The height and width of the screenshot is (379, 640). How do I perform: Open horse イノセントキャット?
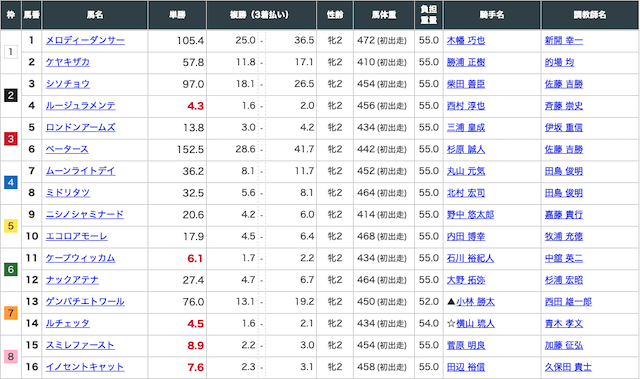click(84, 367)
